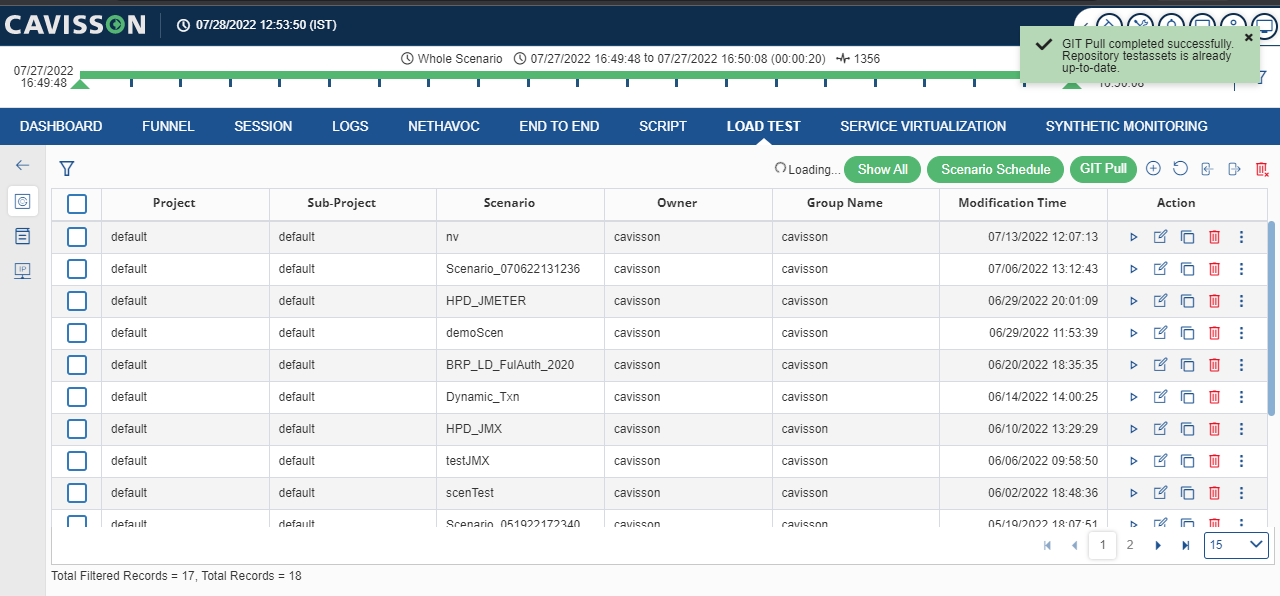Click the export scenario icon
This screenshot has height=596, width=1280.
[1234, 169]
